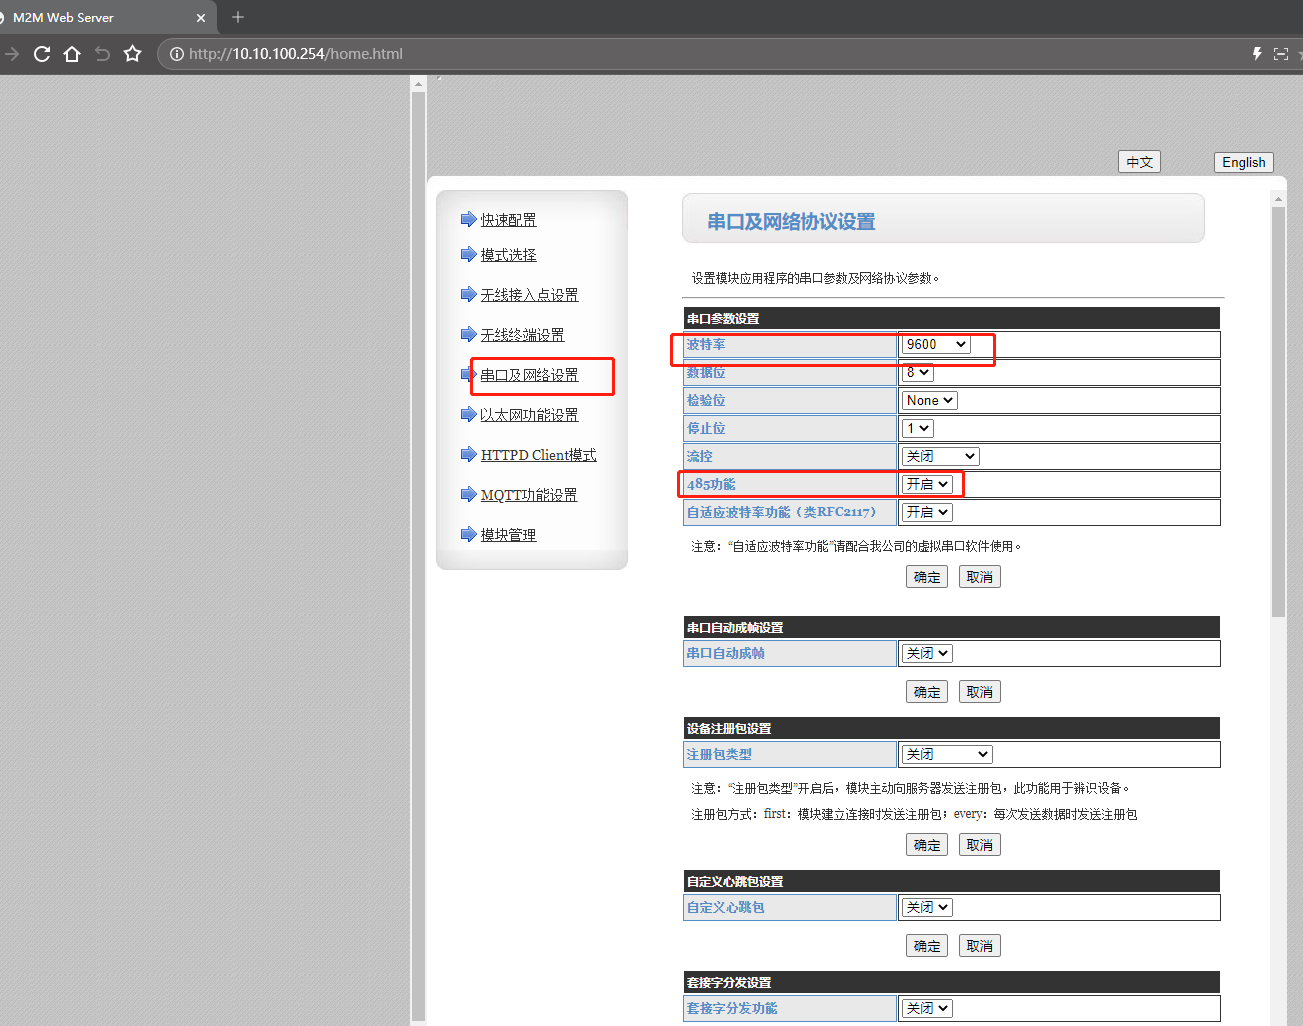Toggle the 串口自动成帧 on/off dropdown
1303x1026 pixels.
point(927,653)
